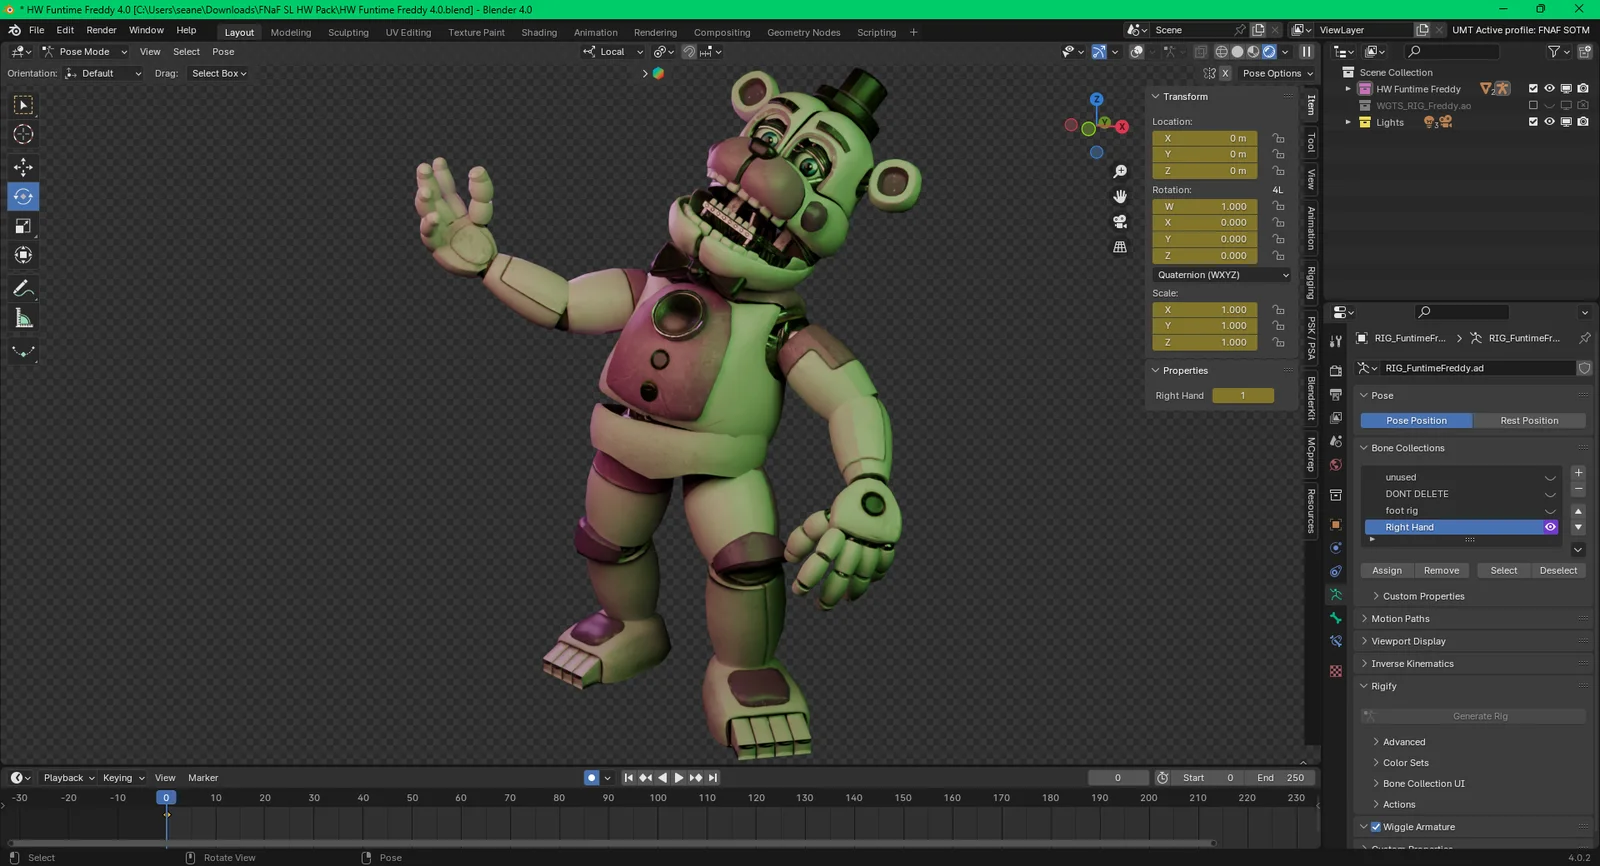
Task: Open the Object Data armature properties tab
Action: pyautogui.click(x=1336, y=594)
